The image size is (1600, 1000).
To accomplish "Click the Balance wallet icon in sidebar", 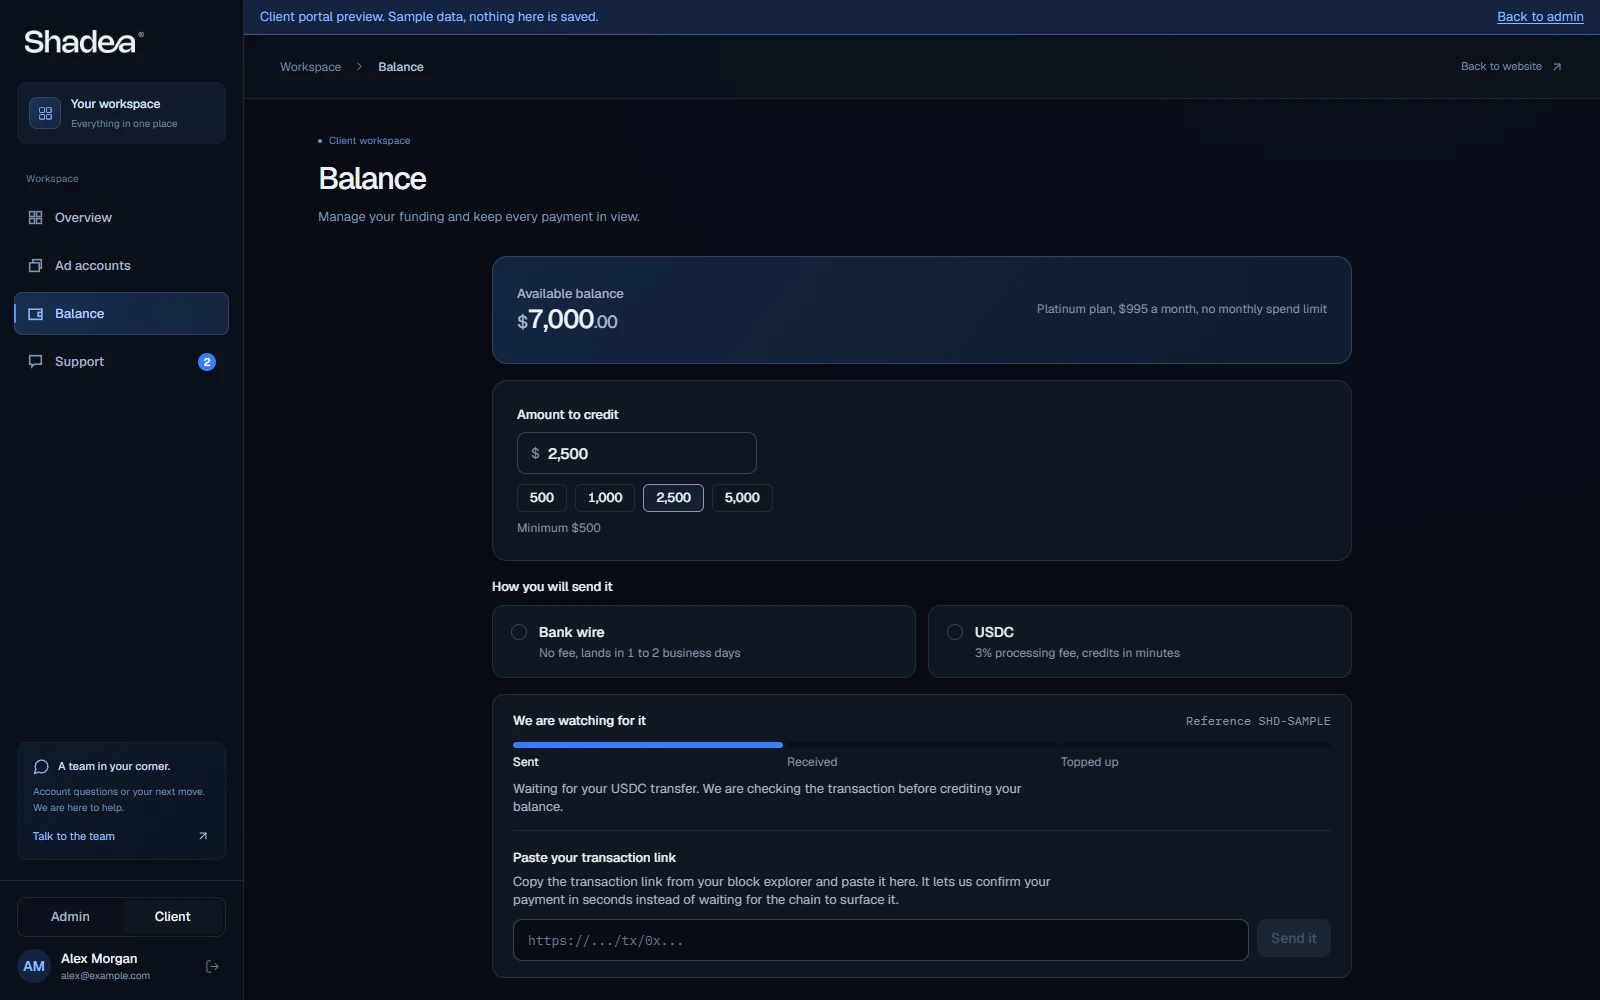I will coord(36,314).
